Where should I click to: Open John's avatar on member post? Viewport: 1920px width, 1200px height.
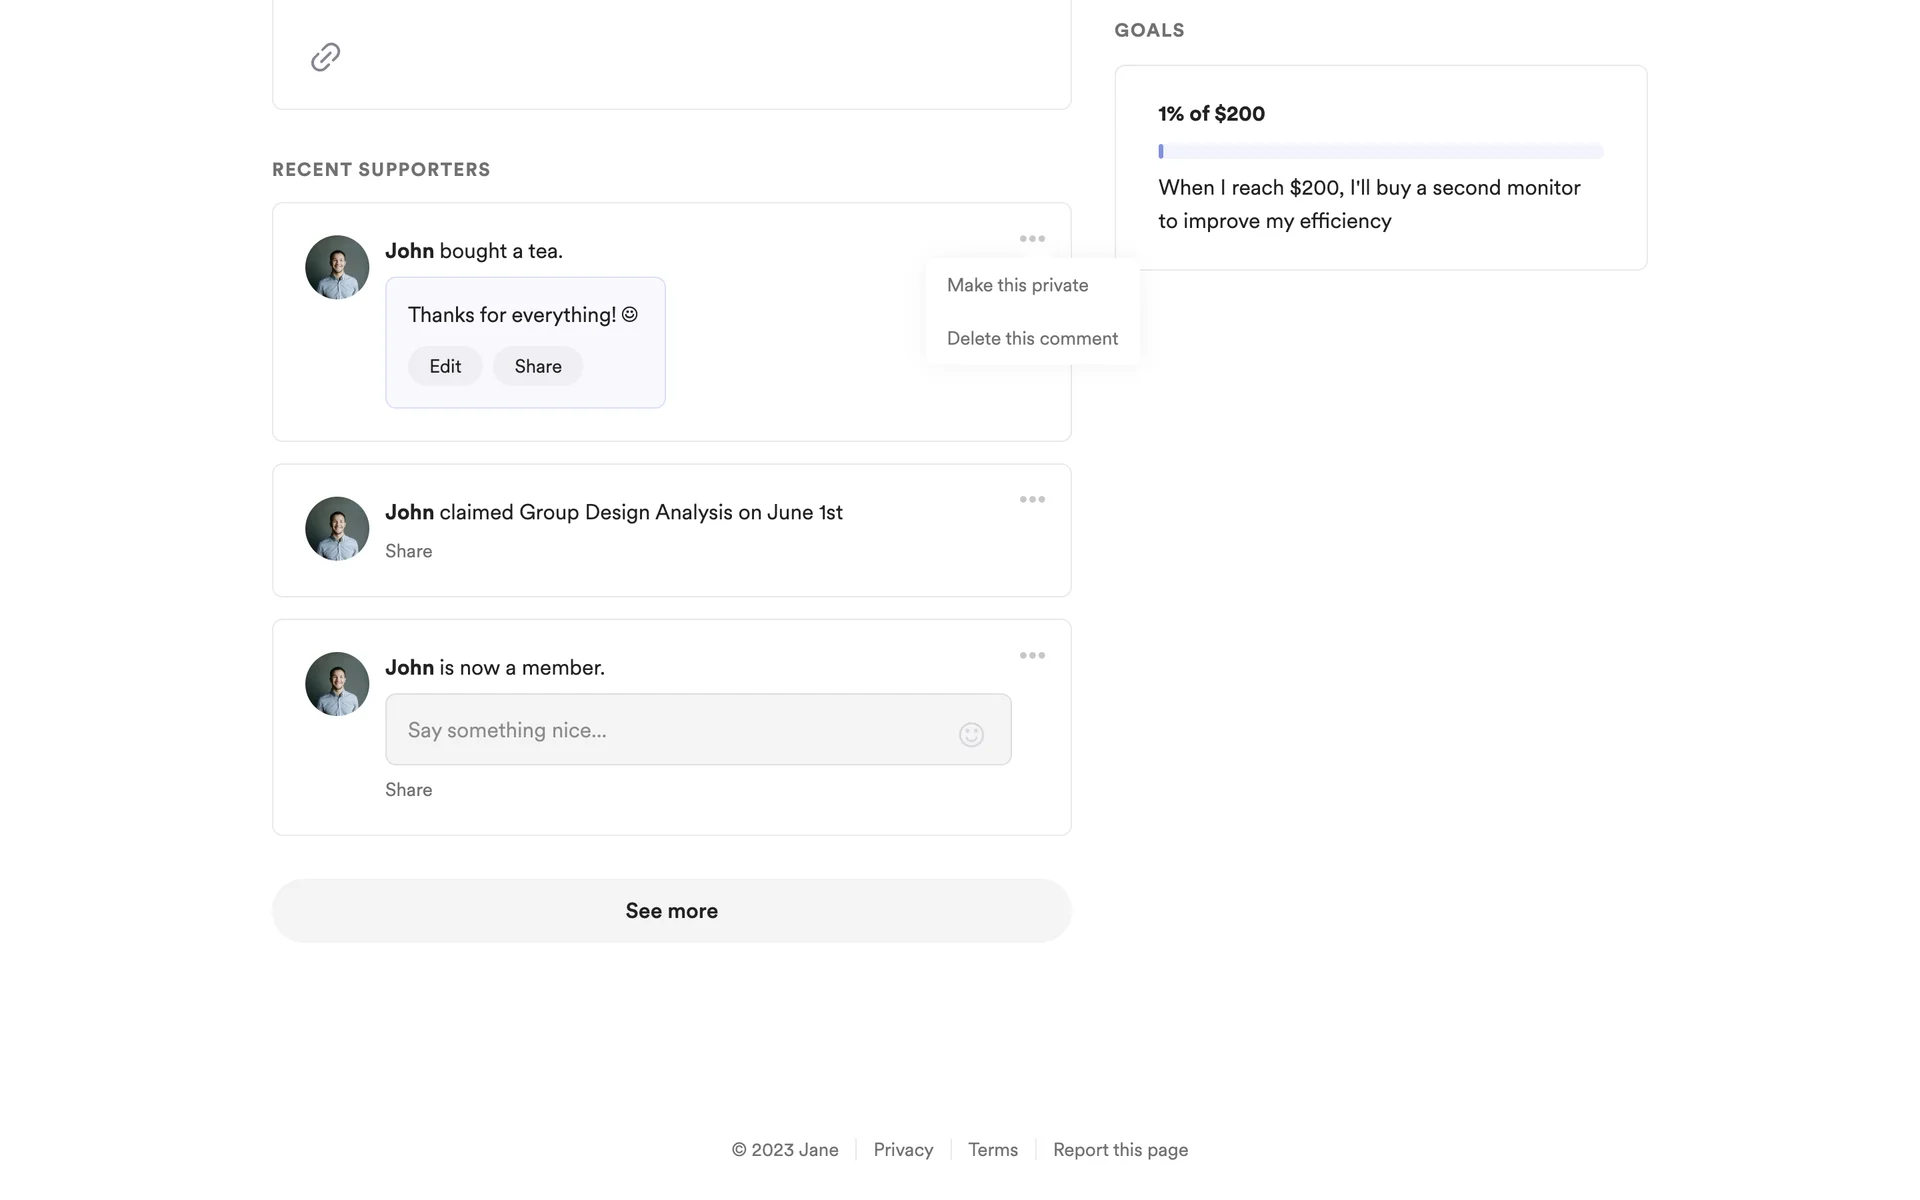[337, 684]
